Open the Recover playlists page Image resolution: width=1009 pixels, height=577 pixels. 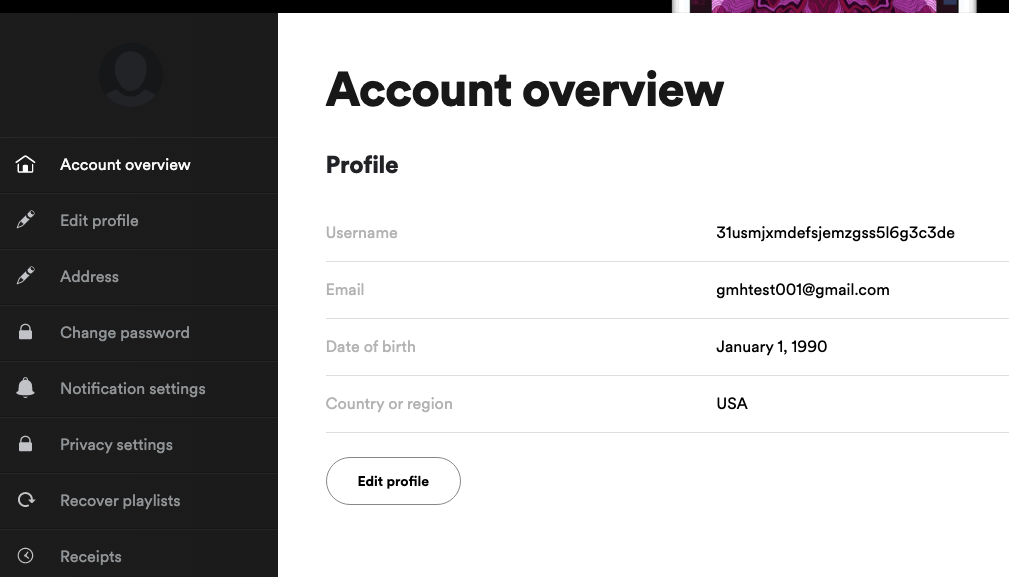[120, 501]
